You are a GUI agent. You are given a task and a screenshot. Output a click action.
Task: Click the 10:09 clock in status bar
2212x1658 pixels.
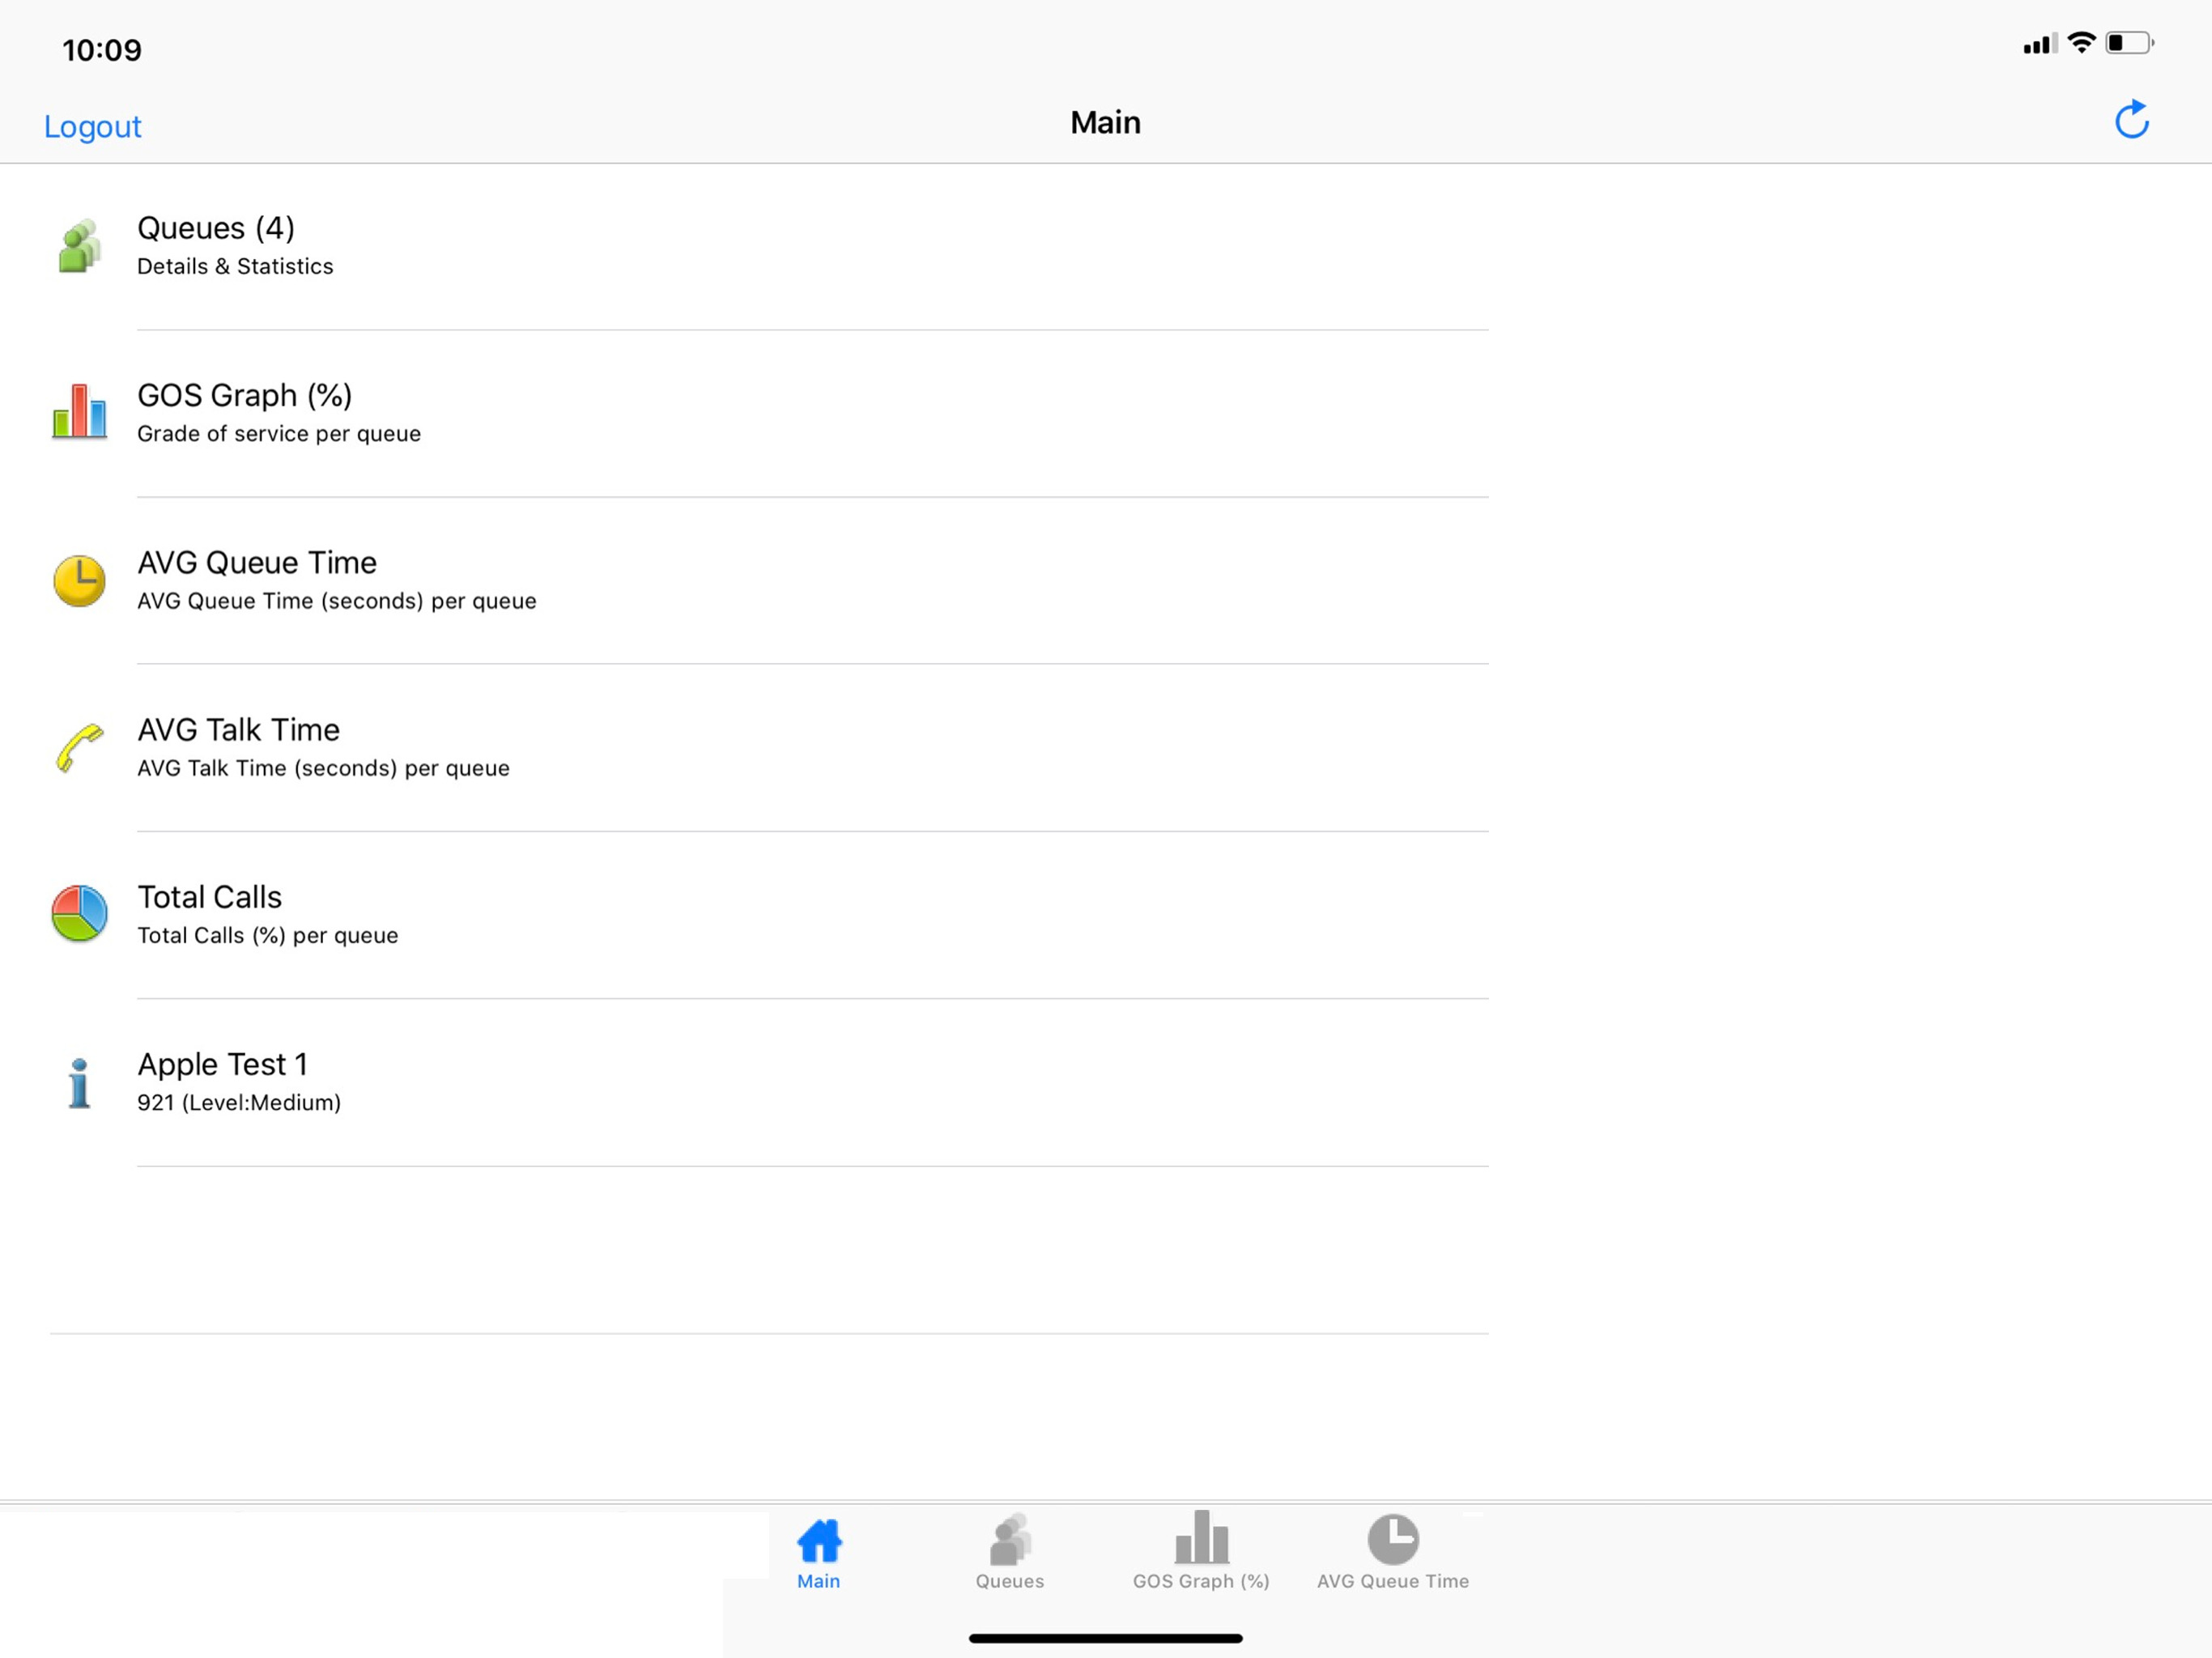click(x=102, y=50)
